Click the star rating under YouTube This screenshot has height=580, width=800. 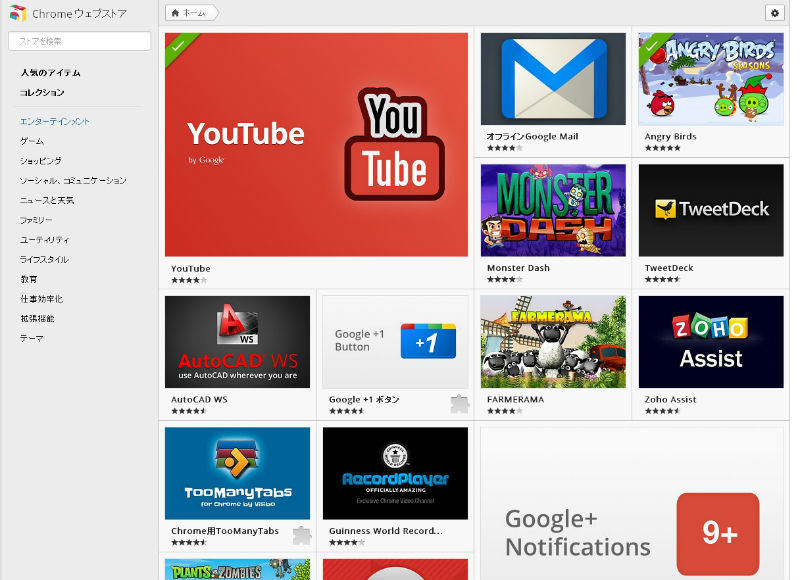coord(189,280)
